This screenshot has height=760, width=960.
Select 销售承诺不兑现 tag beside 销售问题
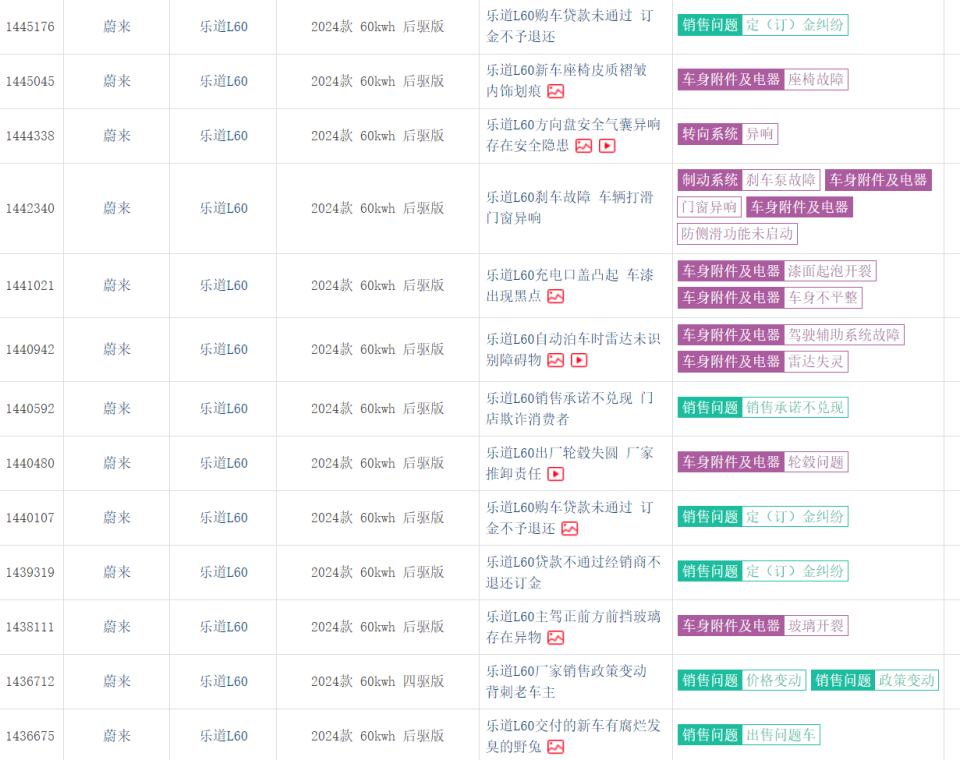[x=795, y=407]
